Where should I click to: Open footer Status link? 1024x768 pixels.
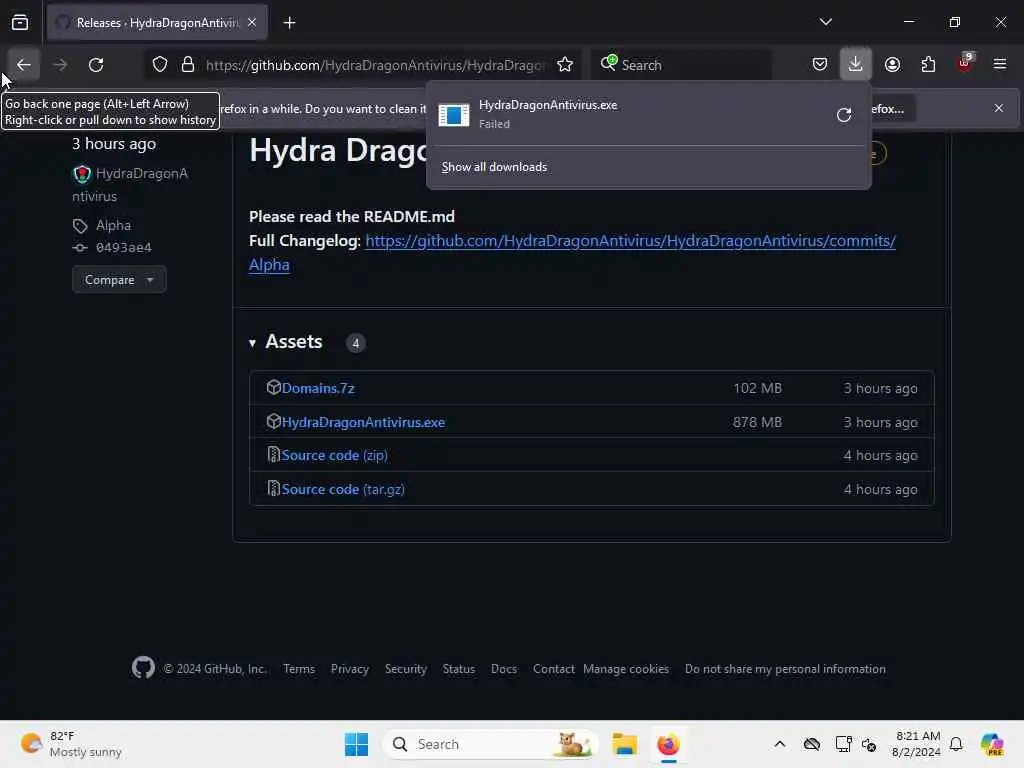[x=458, y=669]
